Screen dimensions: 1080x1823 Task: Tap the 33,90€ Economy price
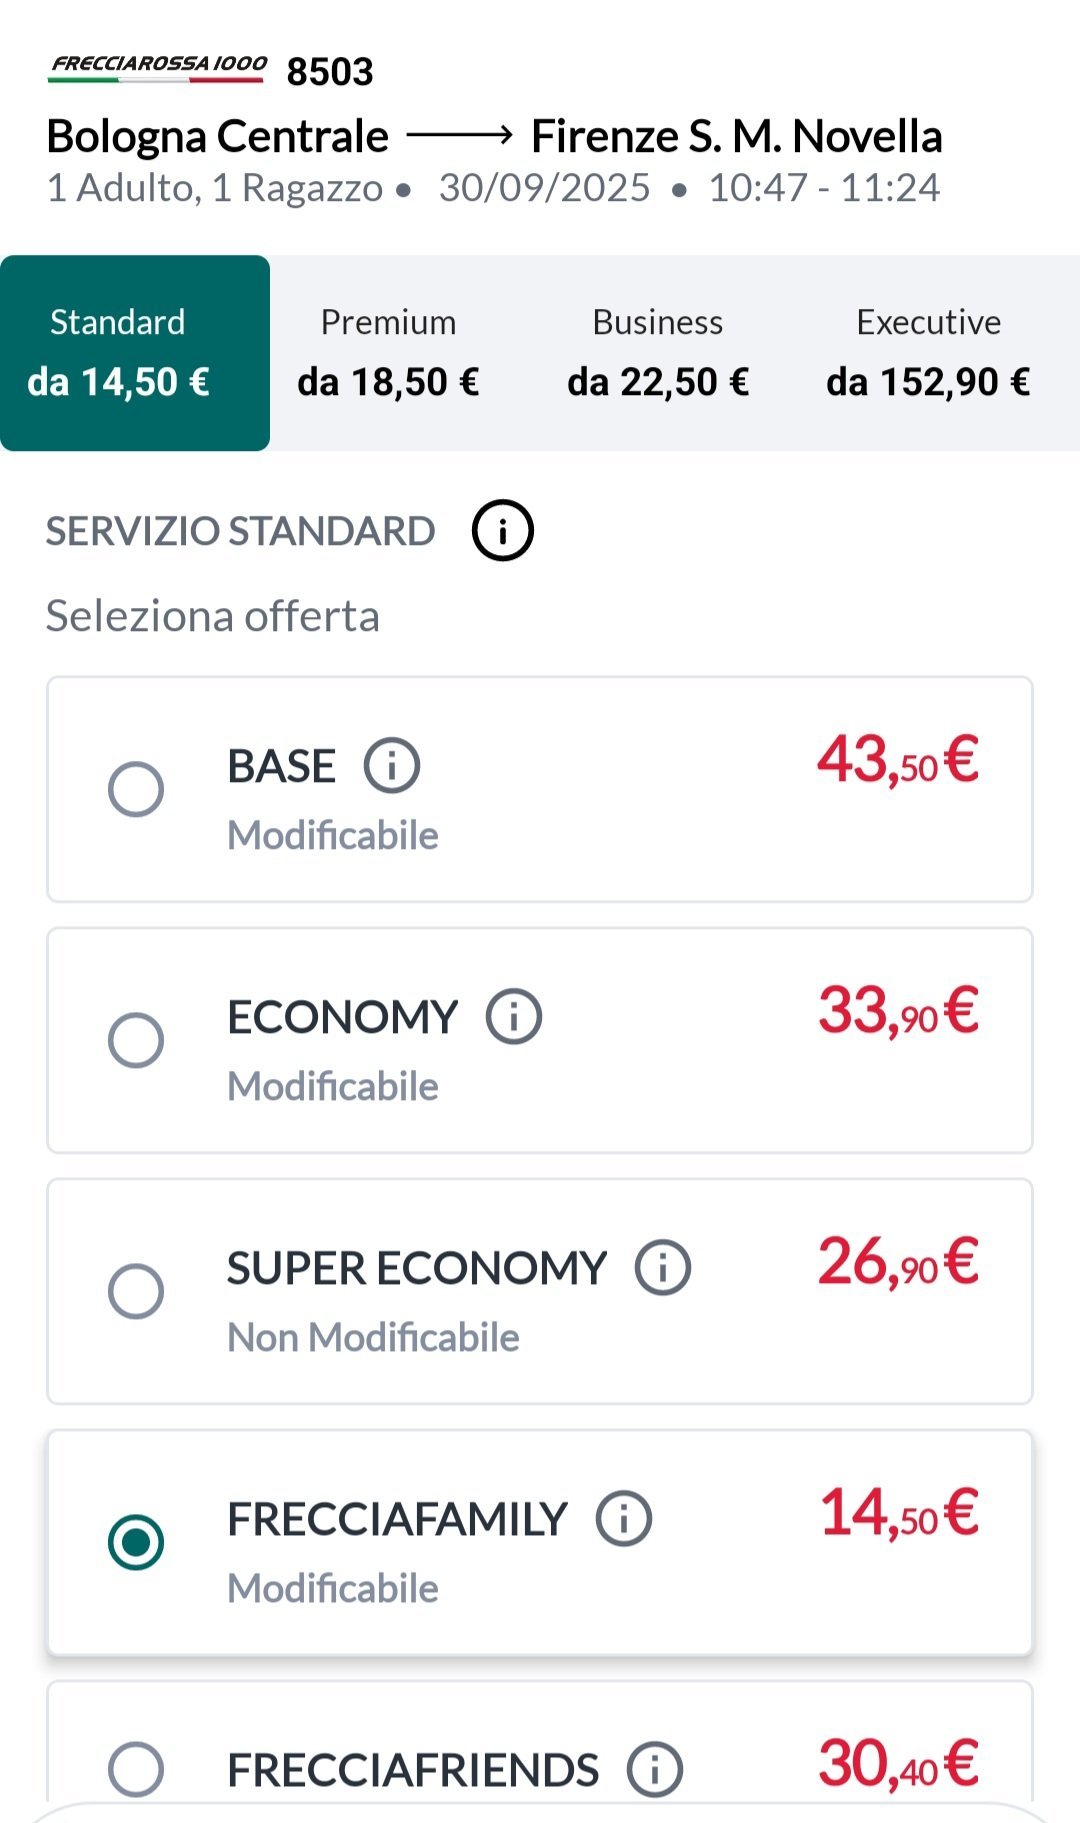click(x=897, y=1011)
